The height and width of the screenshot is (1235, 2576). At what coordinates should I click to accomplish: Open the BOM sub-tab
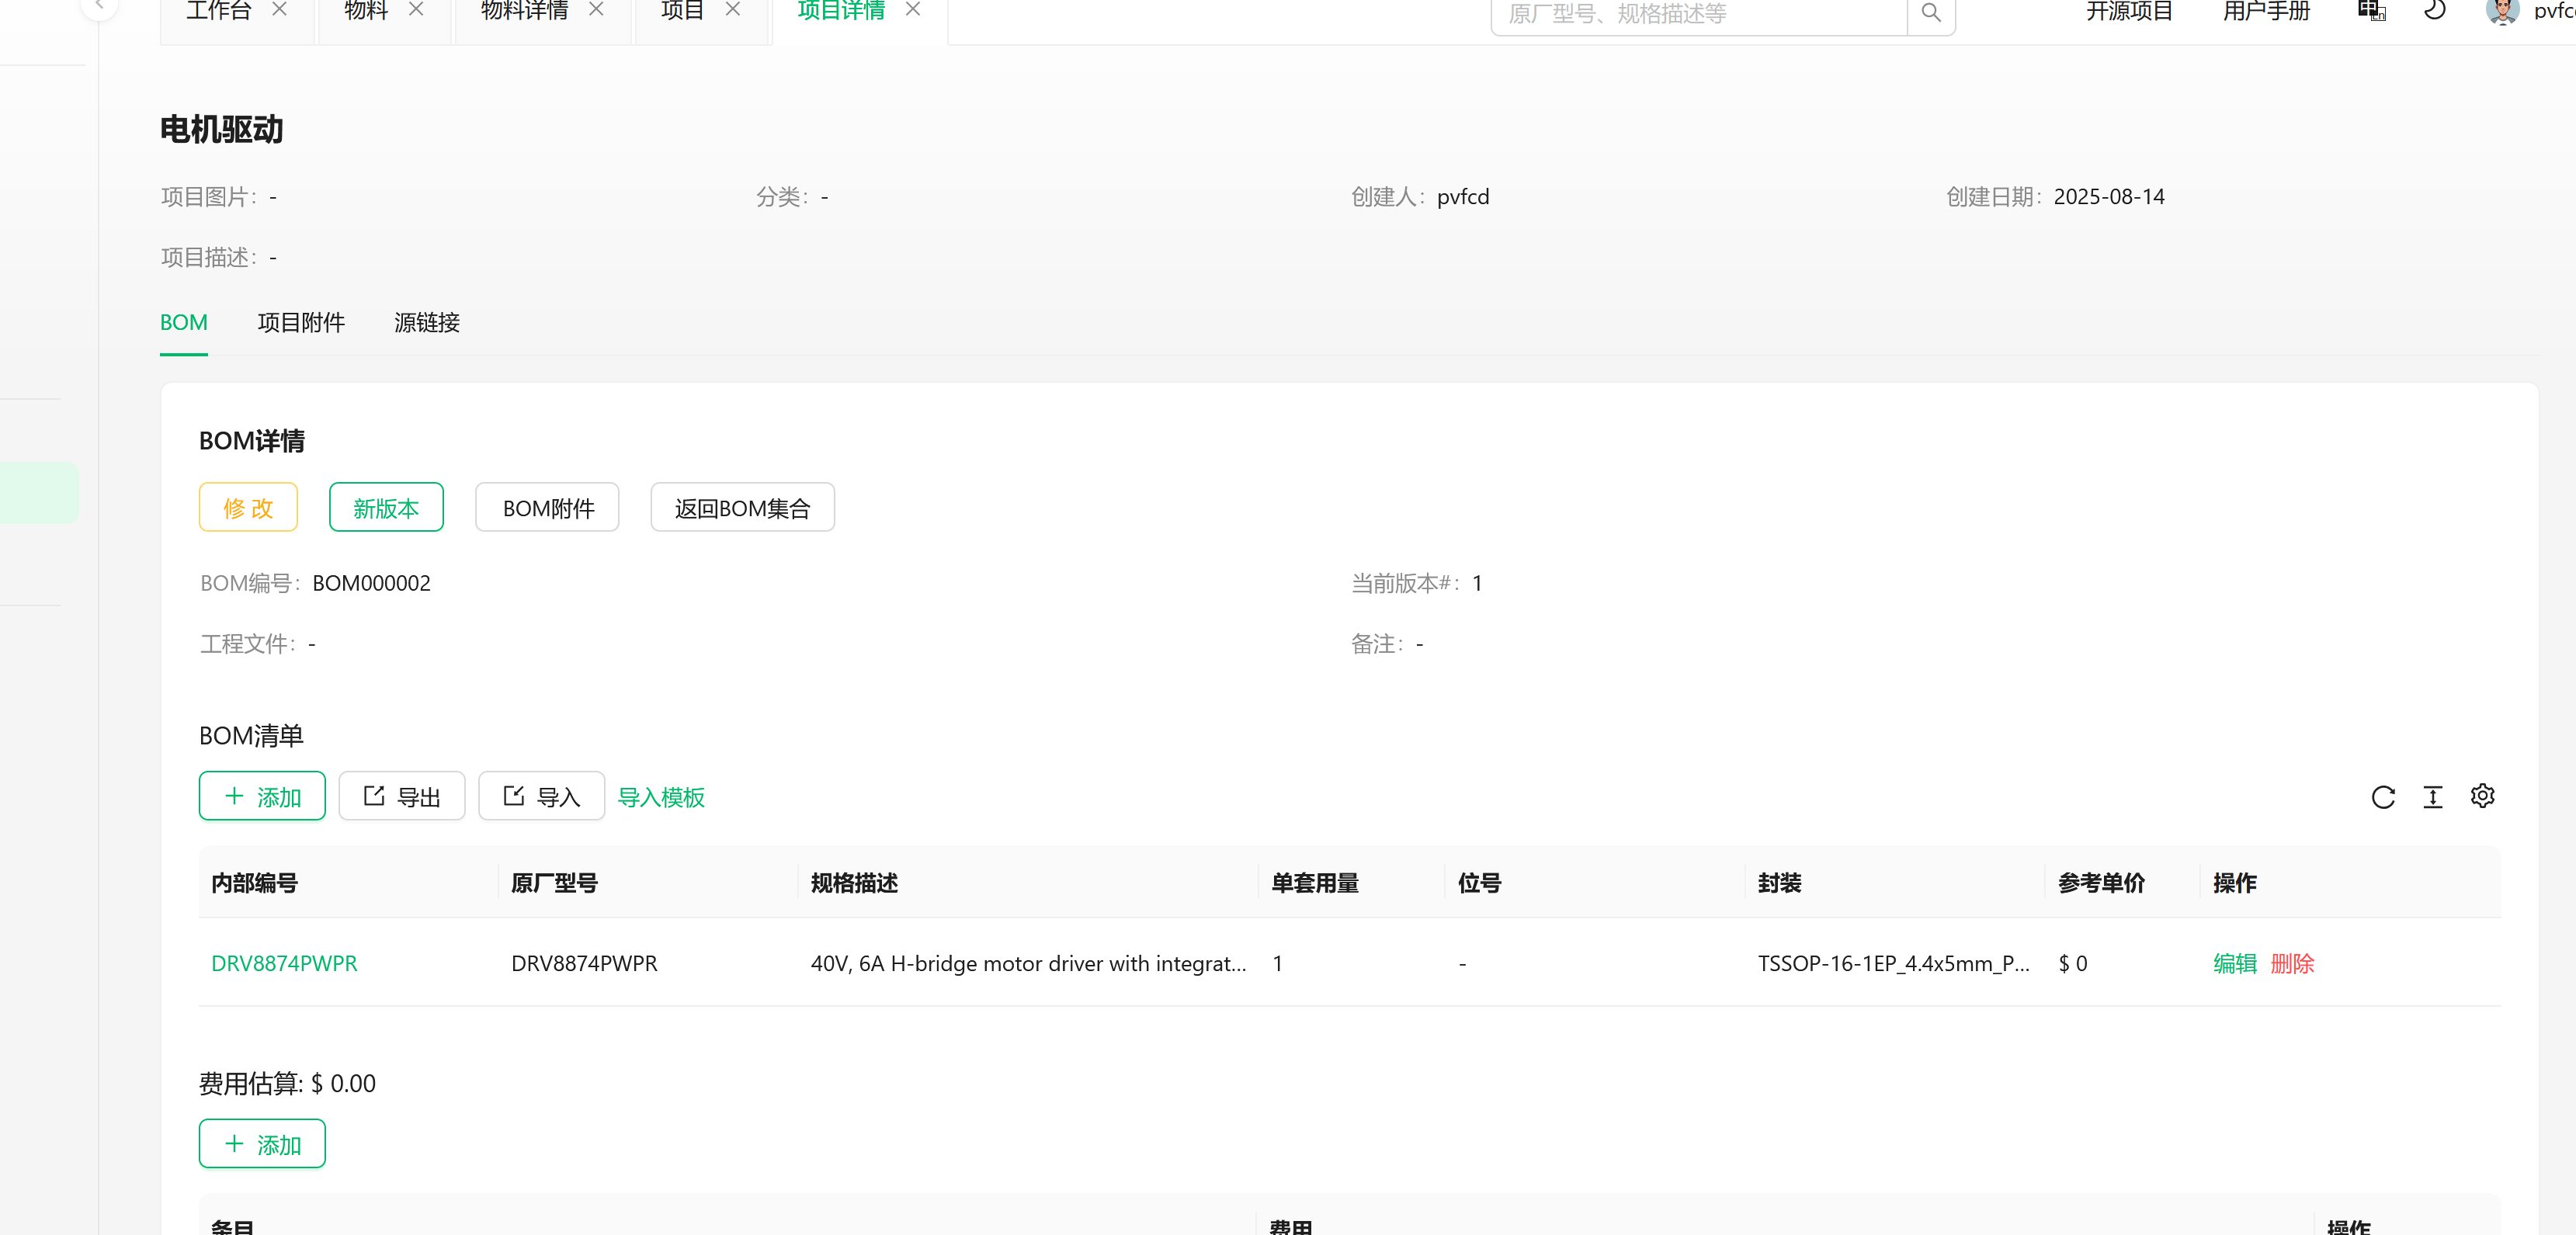pyautogui.click(x=184, y=323)
